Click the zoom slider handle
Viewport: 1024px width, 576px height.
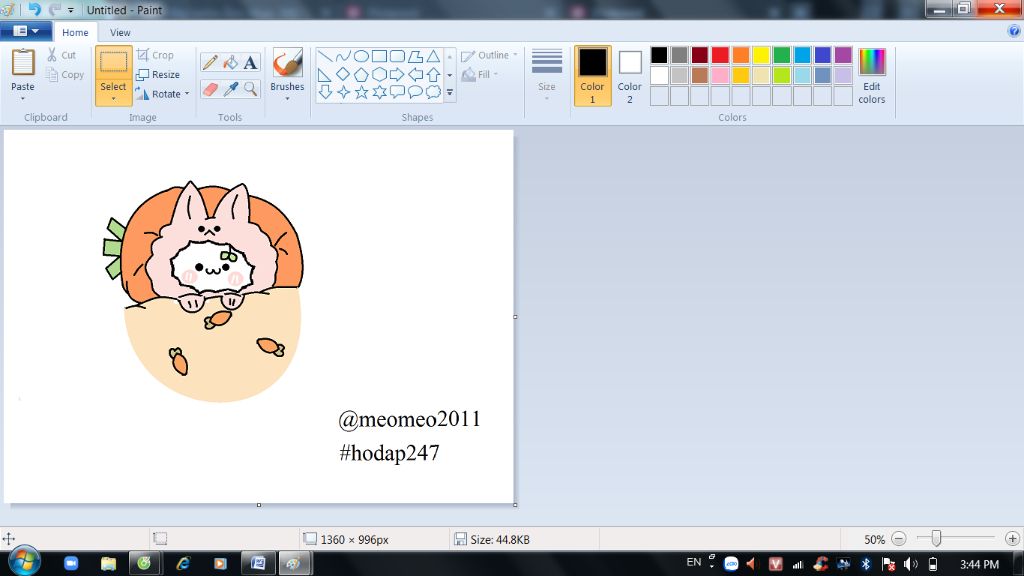pos(936,538)
